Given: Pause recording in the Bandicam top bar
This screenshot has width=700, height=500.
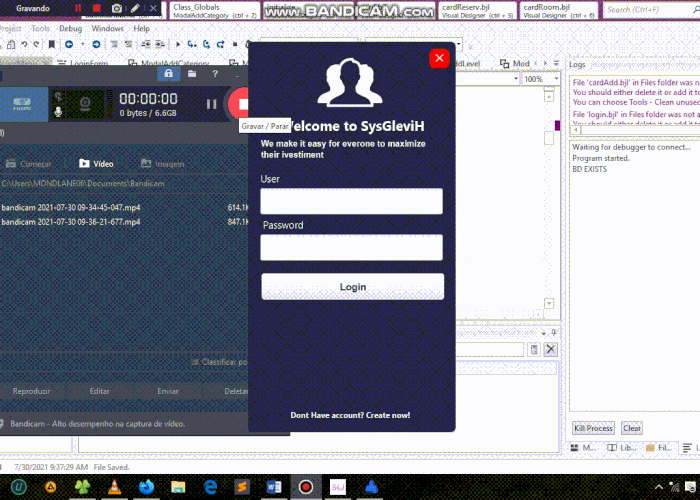Looking at the screenshot, I should [78, 8].
